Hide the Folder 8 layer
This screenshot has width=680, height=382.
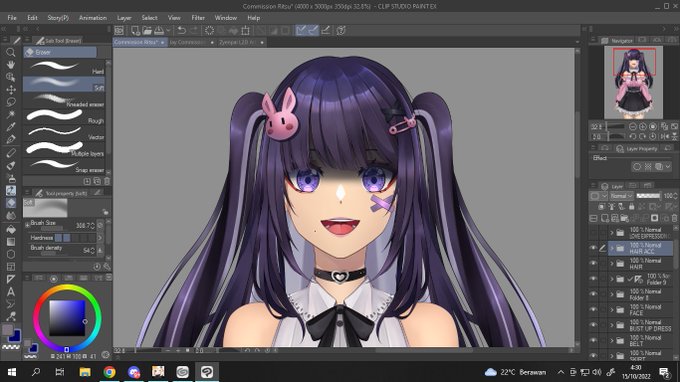[x=593, y=294]
